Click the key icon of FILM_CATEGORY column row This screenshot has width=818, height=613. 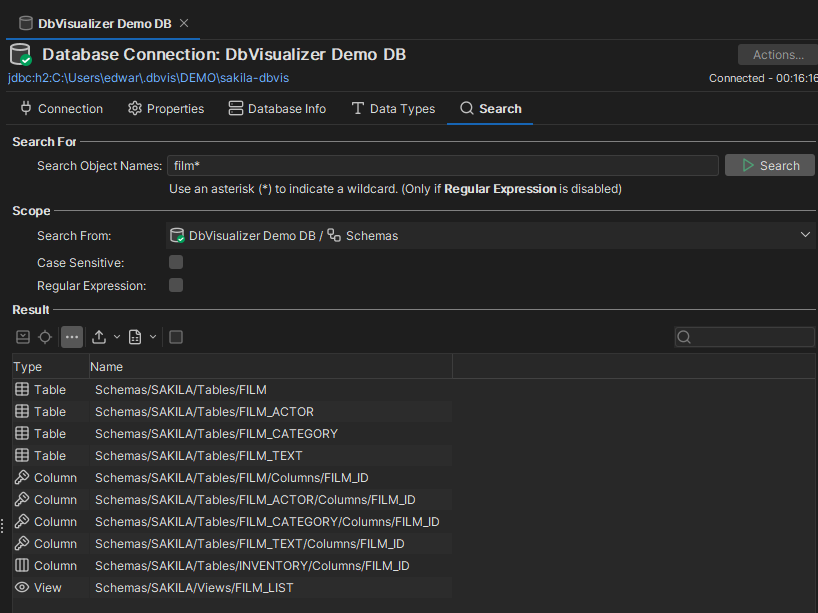coord(22,522)
